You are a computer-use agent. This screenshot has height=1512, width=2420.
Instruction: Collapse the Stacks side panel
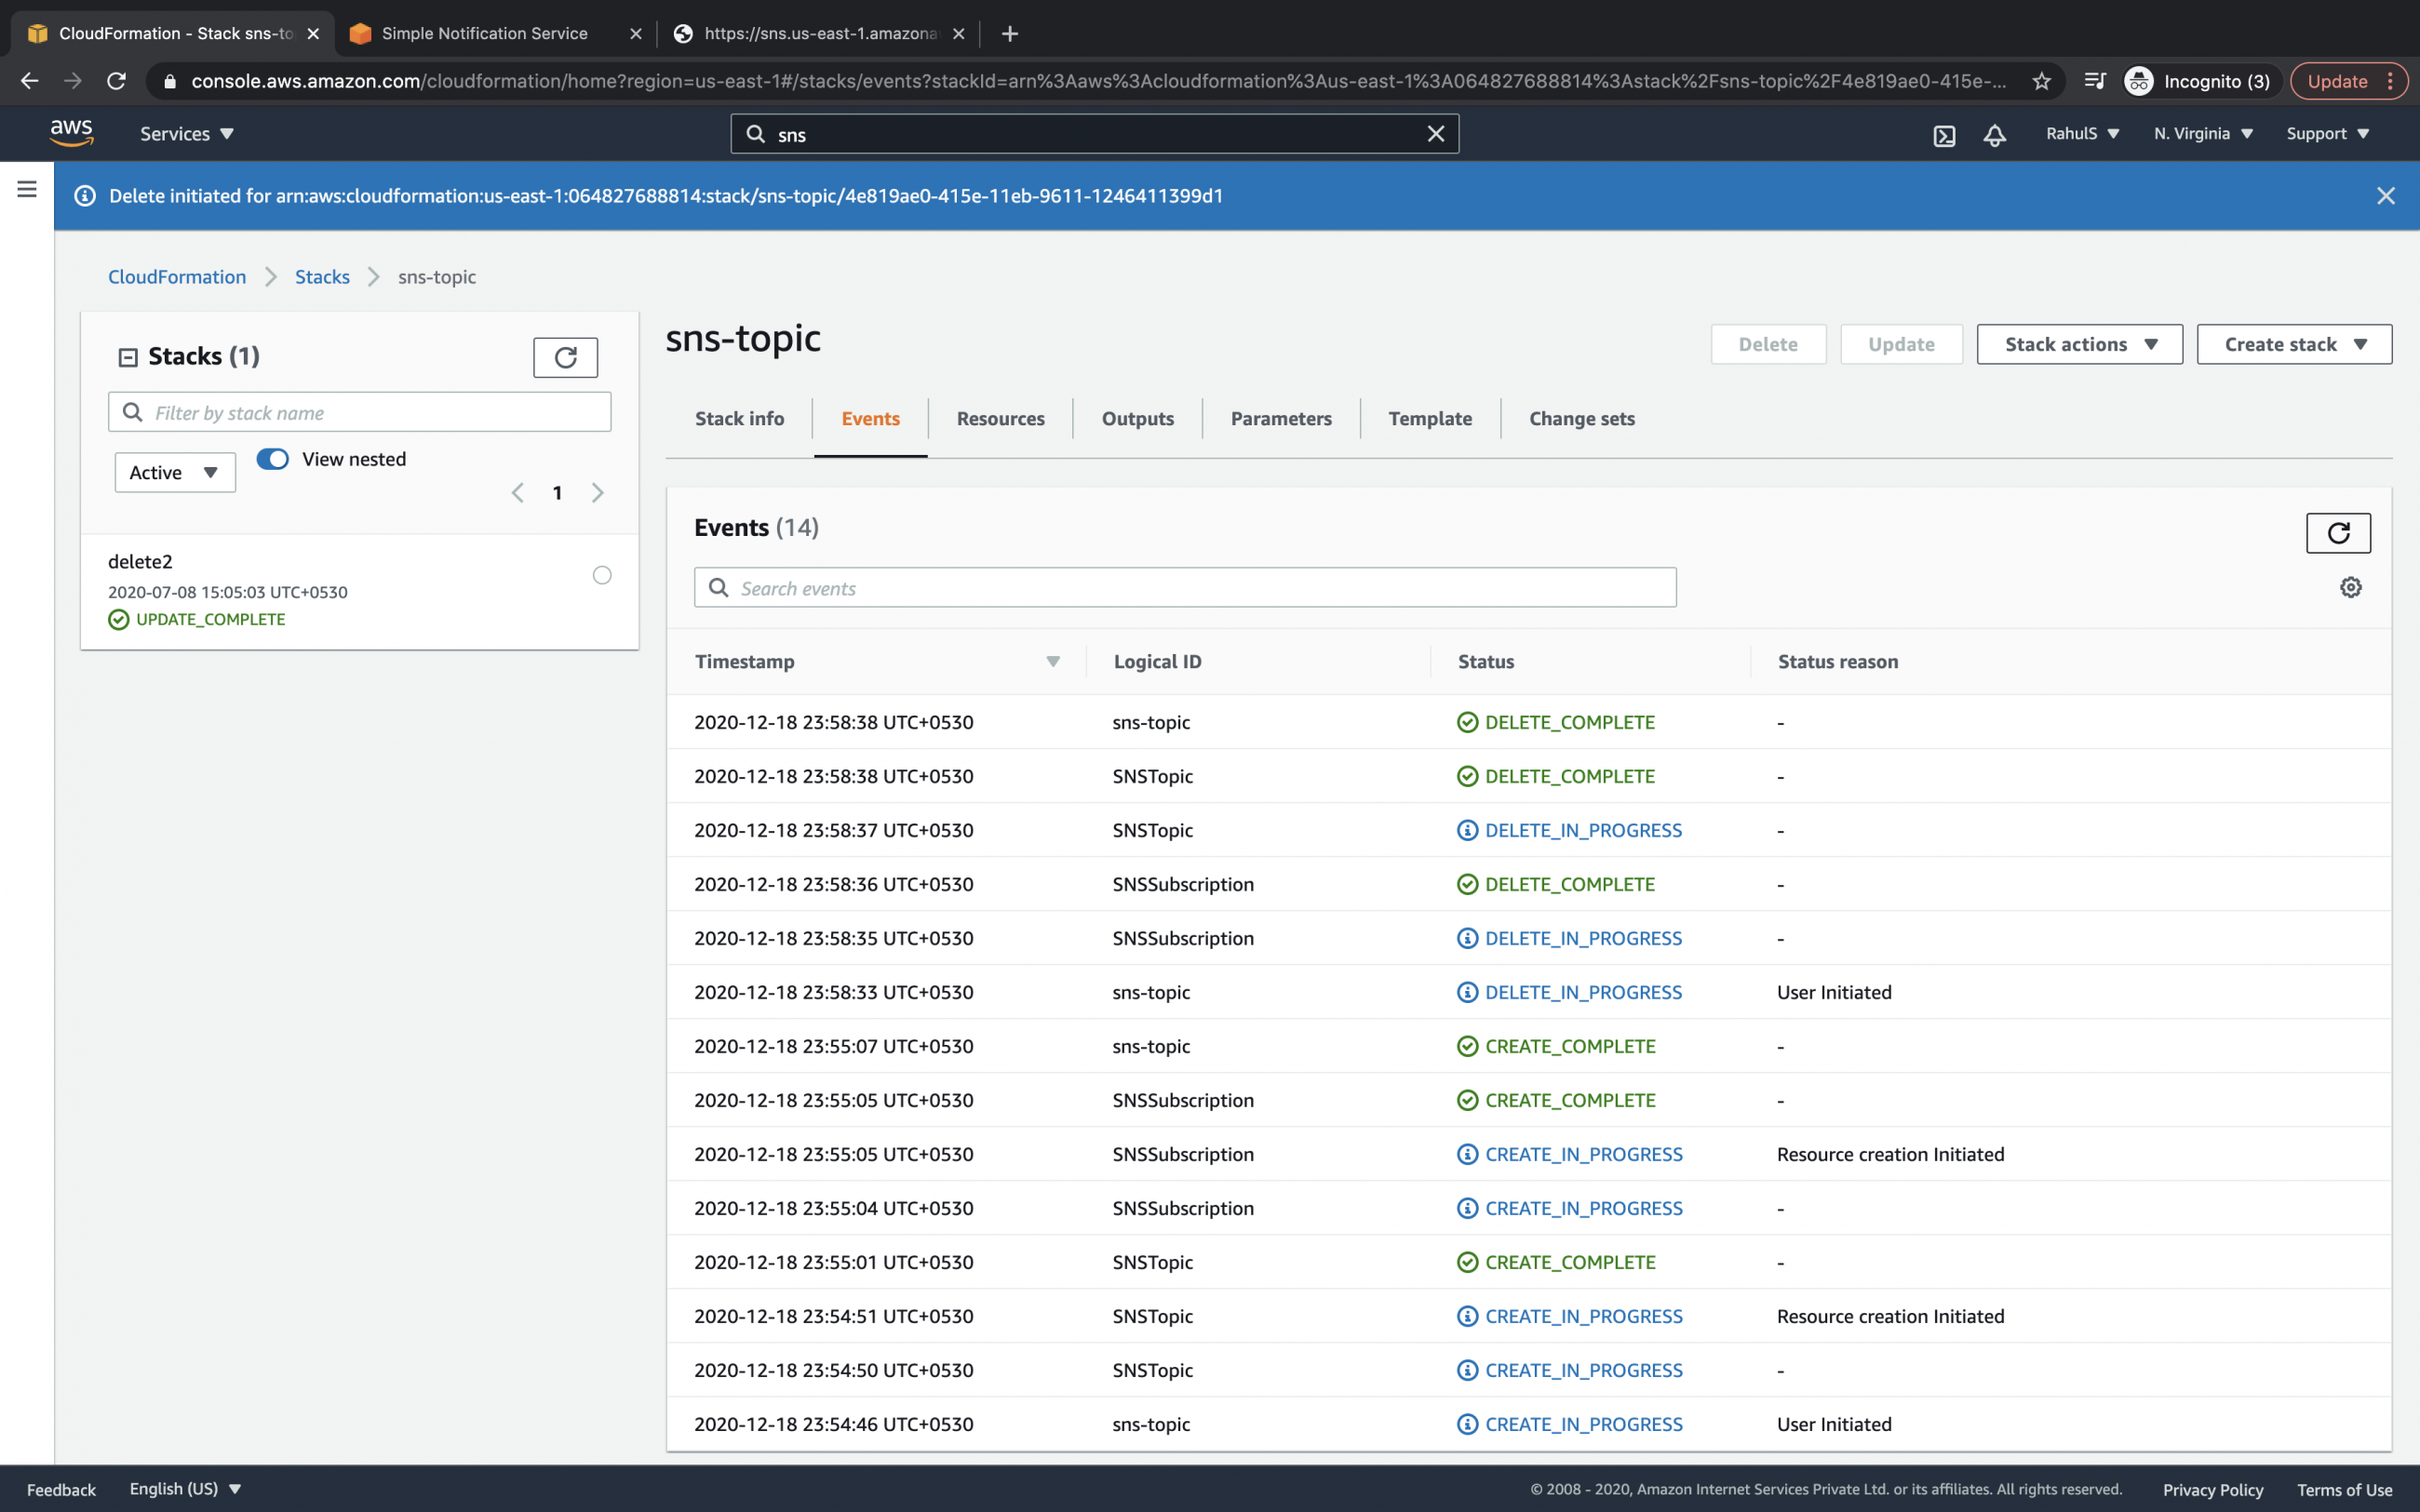[x=128, y=357]
